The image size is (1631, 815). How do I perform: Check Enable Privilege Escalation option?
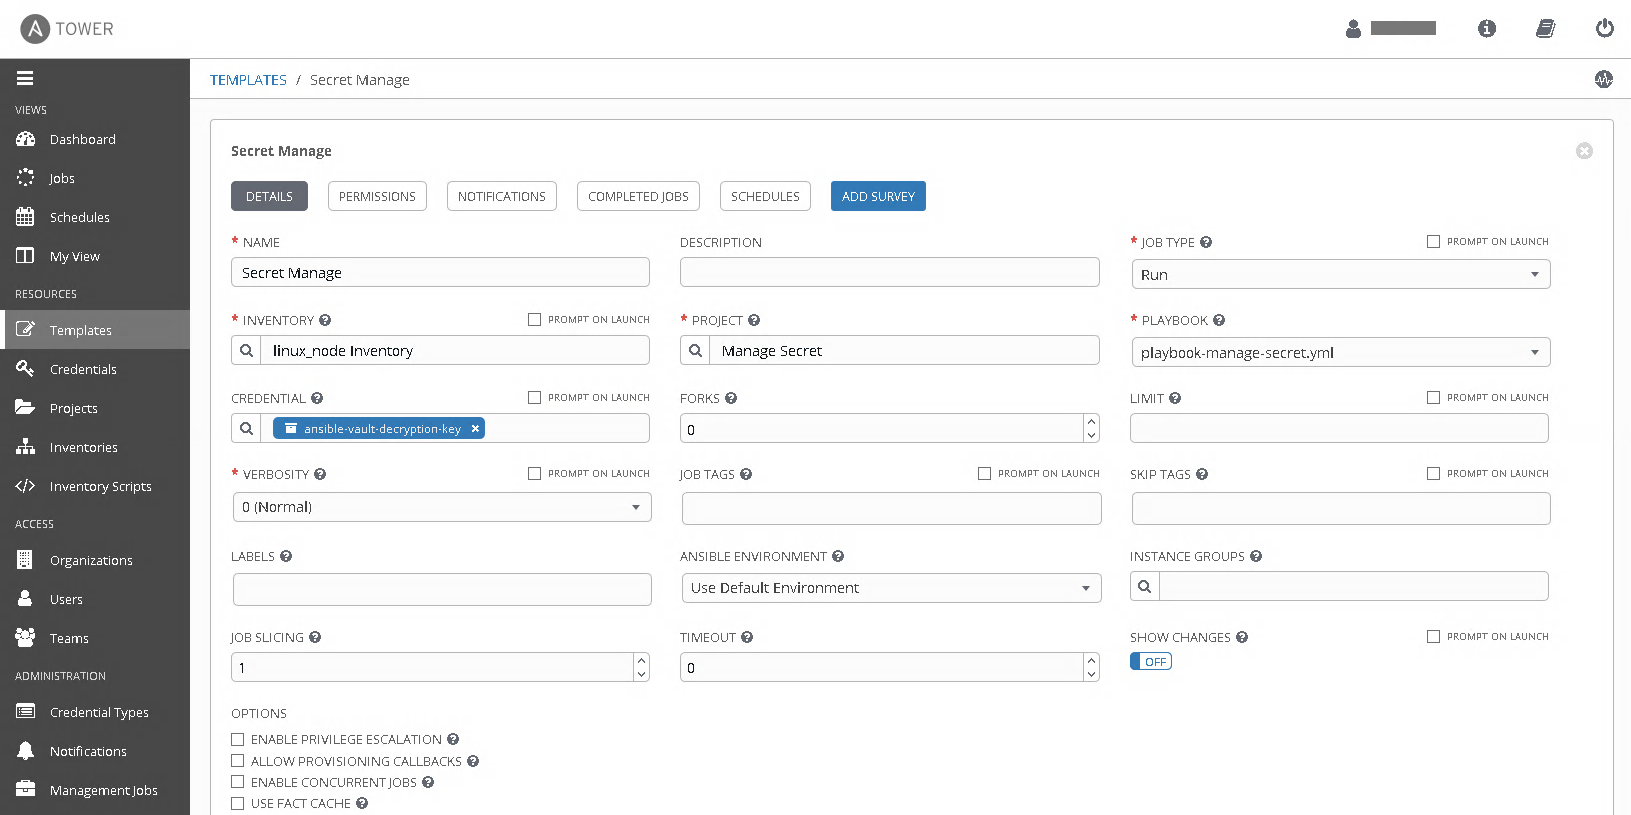pos(238,740)
